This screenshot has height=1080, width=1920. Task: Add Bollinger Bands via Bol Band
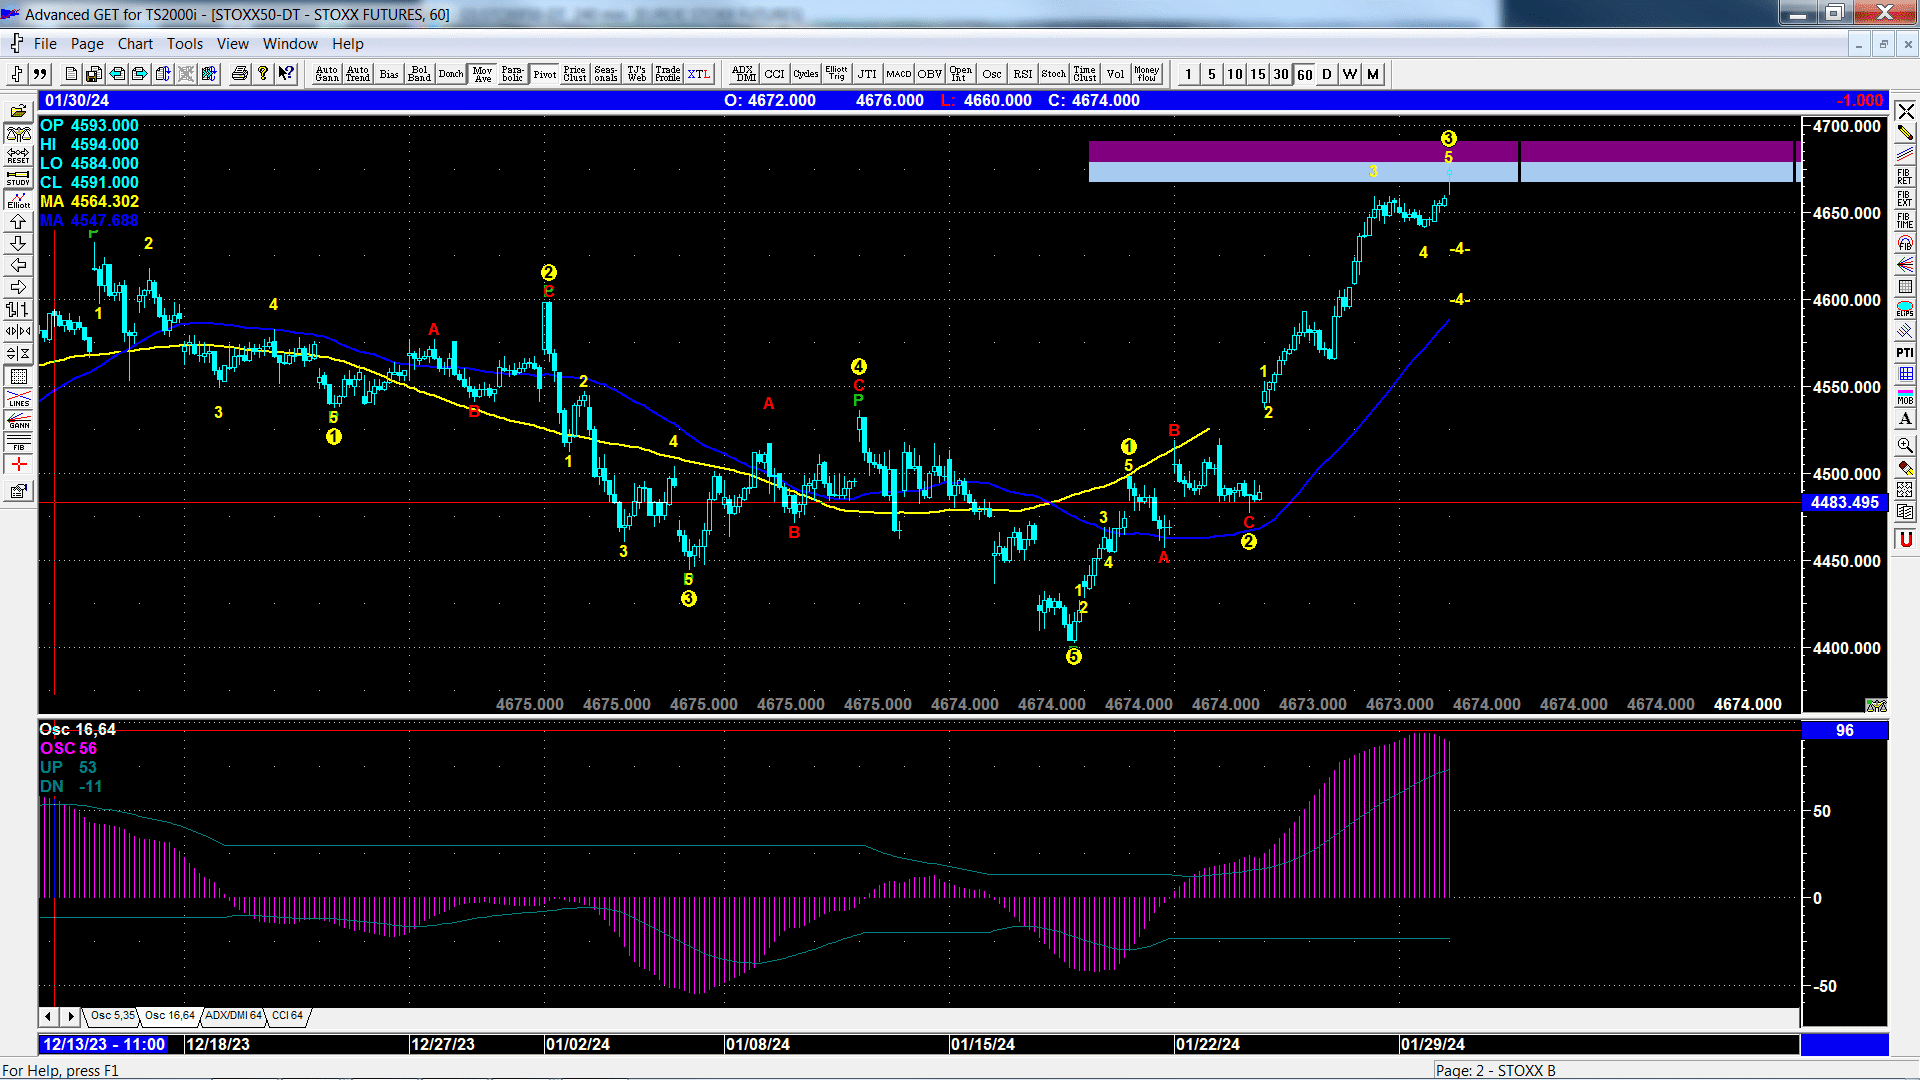click(420, 74)
